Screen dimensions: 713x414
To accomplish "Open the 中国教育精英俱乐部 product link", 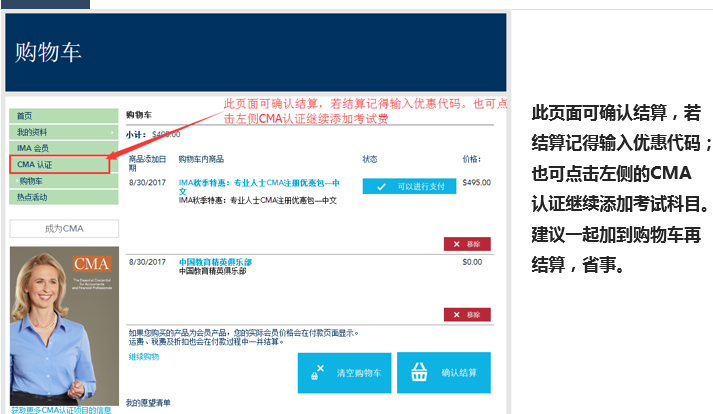I will point(215,262).
